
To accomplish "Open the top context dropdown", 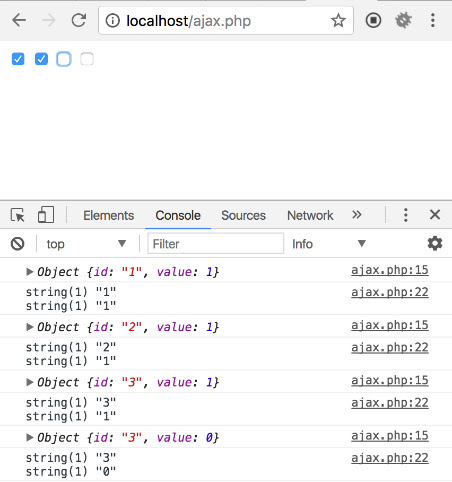I will [86, 244].
